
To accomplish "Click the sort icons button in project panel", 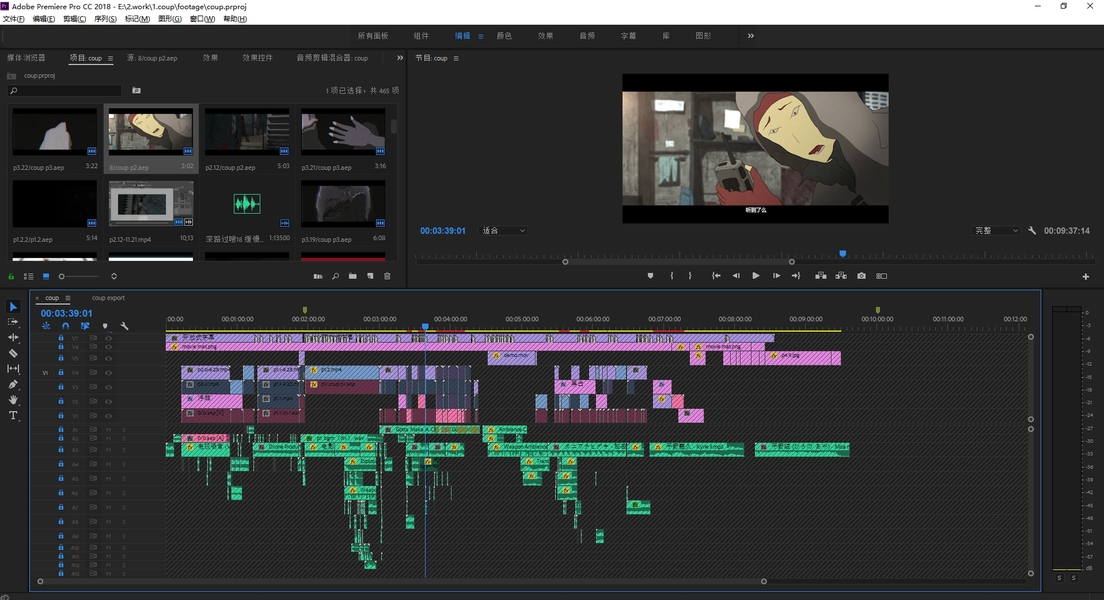I will [x=114, y=276].
